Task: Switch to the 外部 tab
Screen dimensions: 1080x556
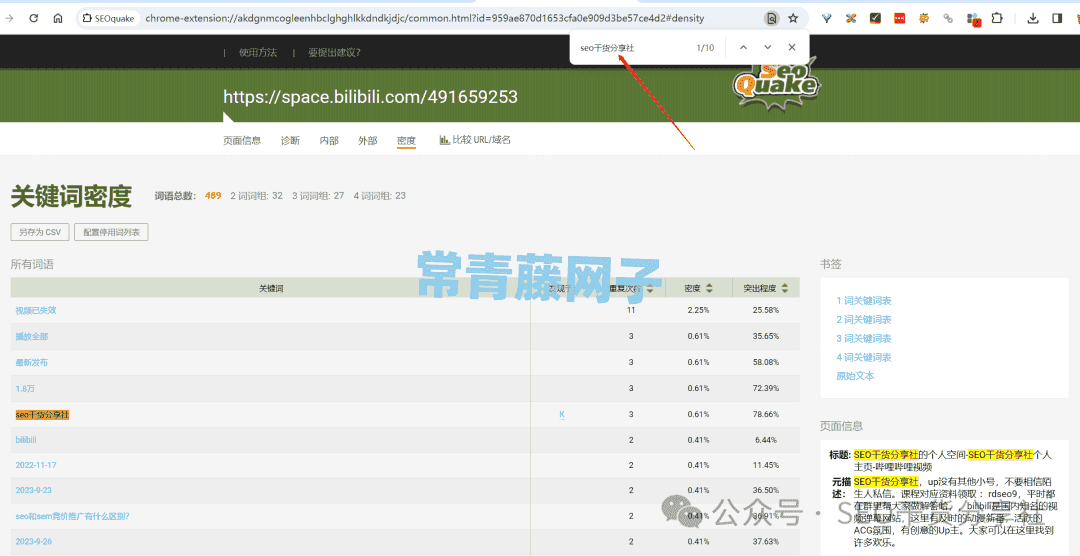Action: (367, 141)
